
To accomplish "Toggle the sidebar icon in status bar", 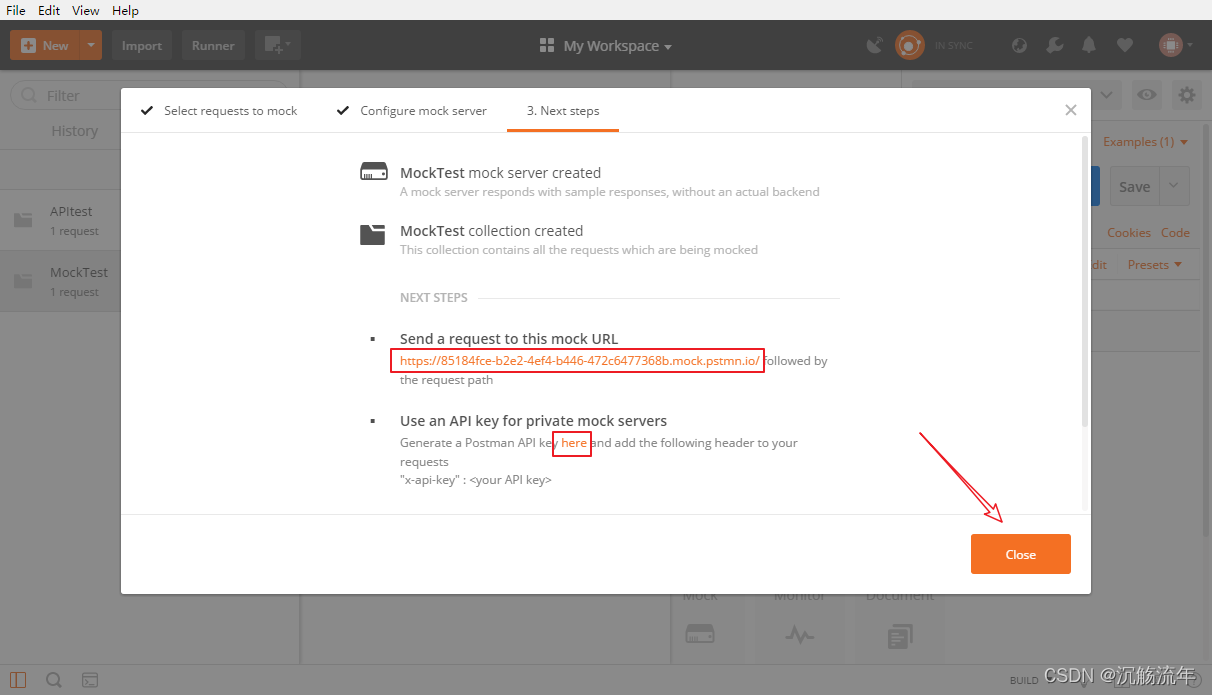I will (18, 680).
